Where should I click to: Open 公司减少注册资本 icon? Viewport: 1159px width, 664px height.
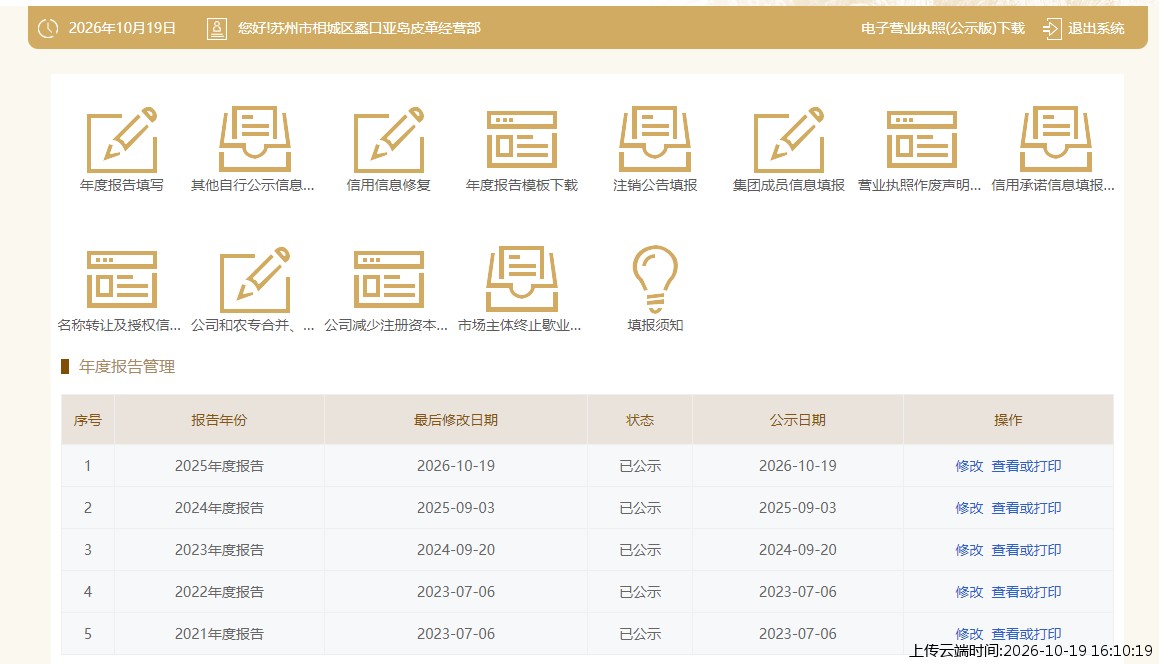(x=389, y=280)
